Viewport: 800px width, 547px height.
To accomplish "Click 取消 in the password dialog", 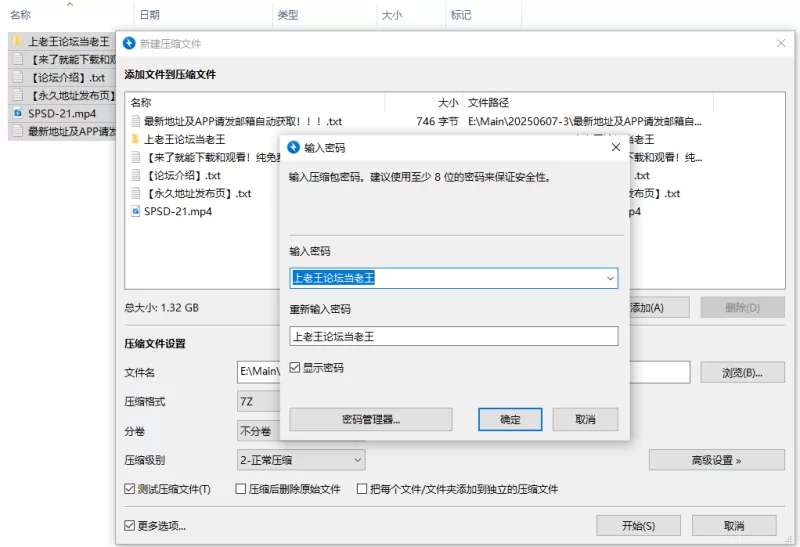I will [585, 419].
